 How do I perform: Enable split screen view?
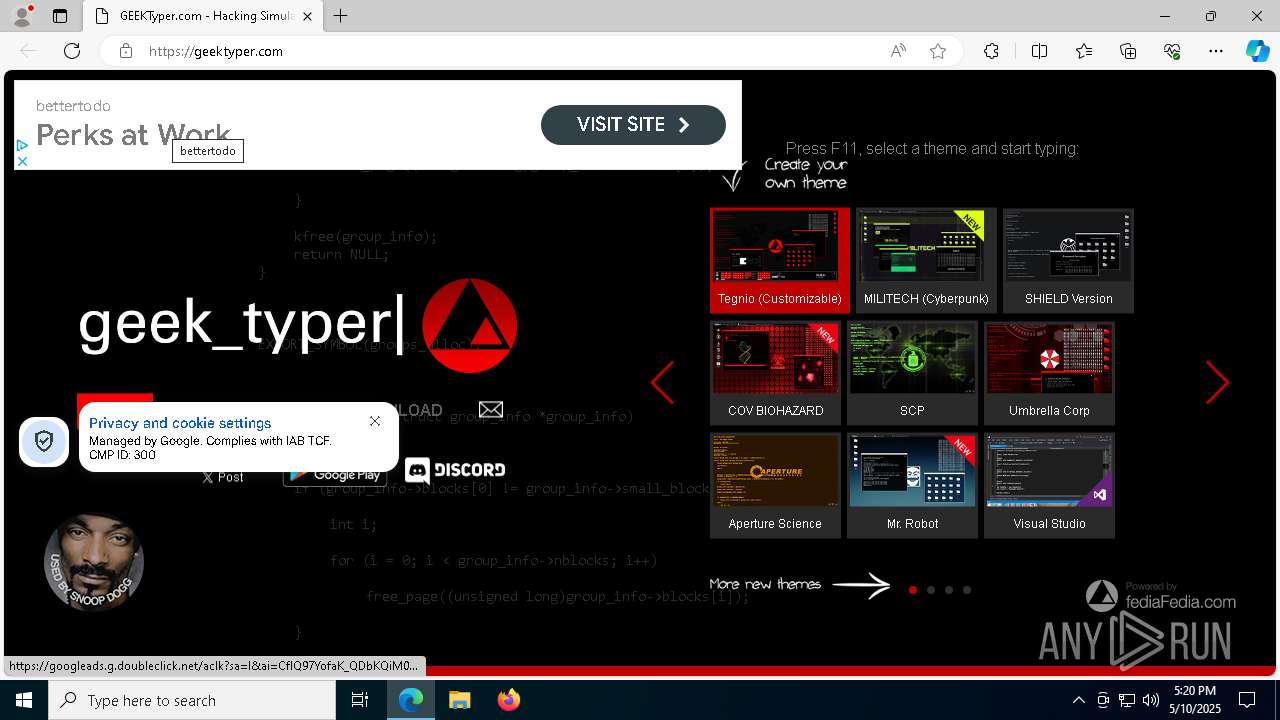pyautogui.click(x=1039, y=51)
